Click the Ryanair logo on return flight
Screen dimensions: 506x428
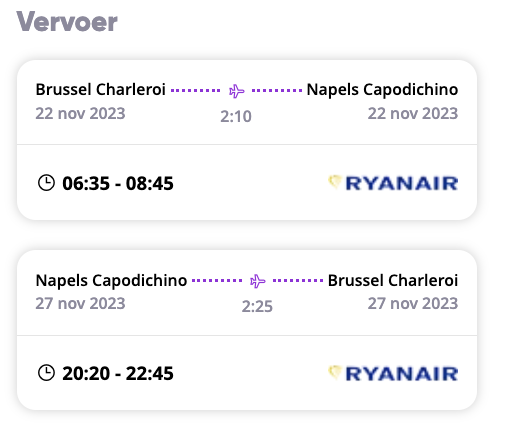[393, 373]
